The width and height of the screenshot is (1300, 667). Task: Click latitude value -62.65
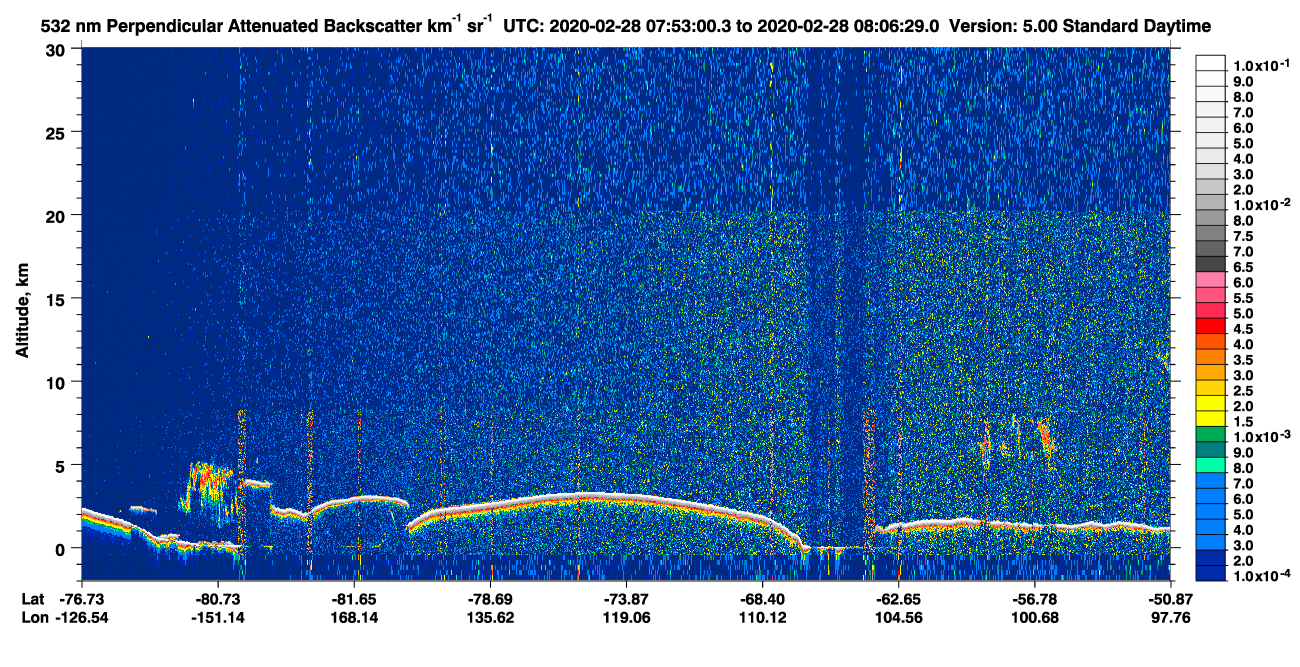point(899,598)
